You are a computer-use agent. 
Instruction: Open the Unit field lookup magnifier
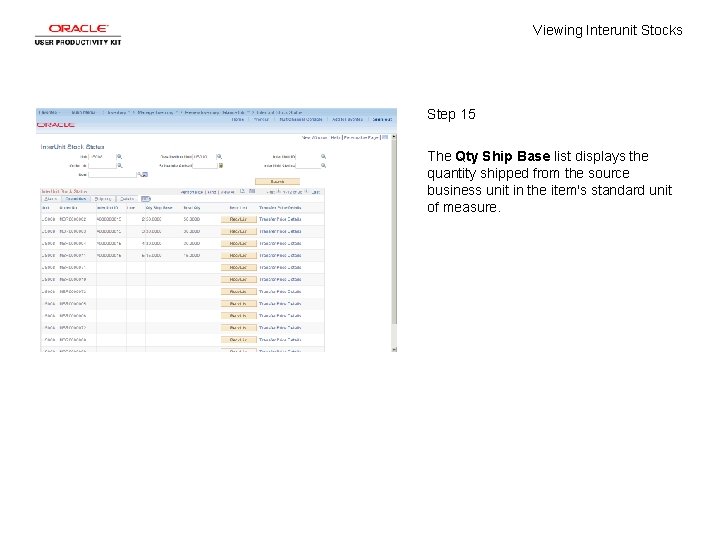tap(119, 157)
